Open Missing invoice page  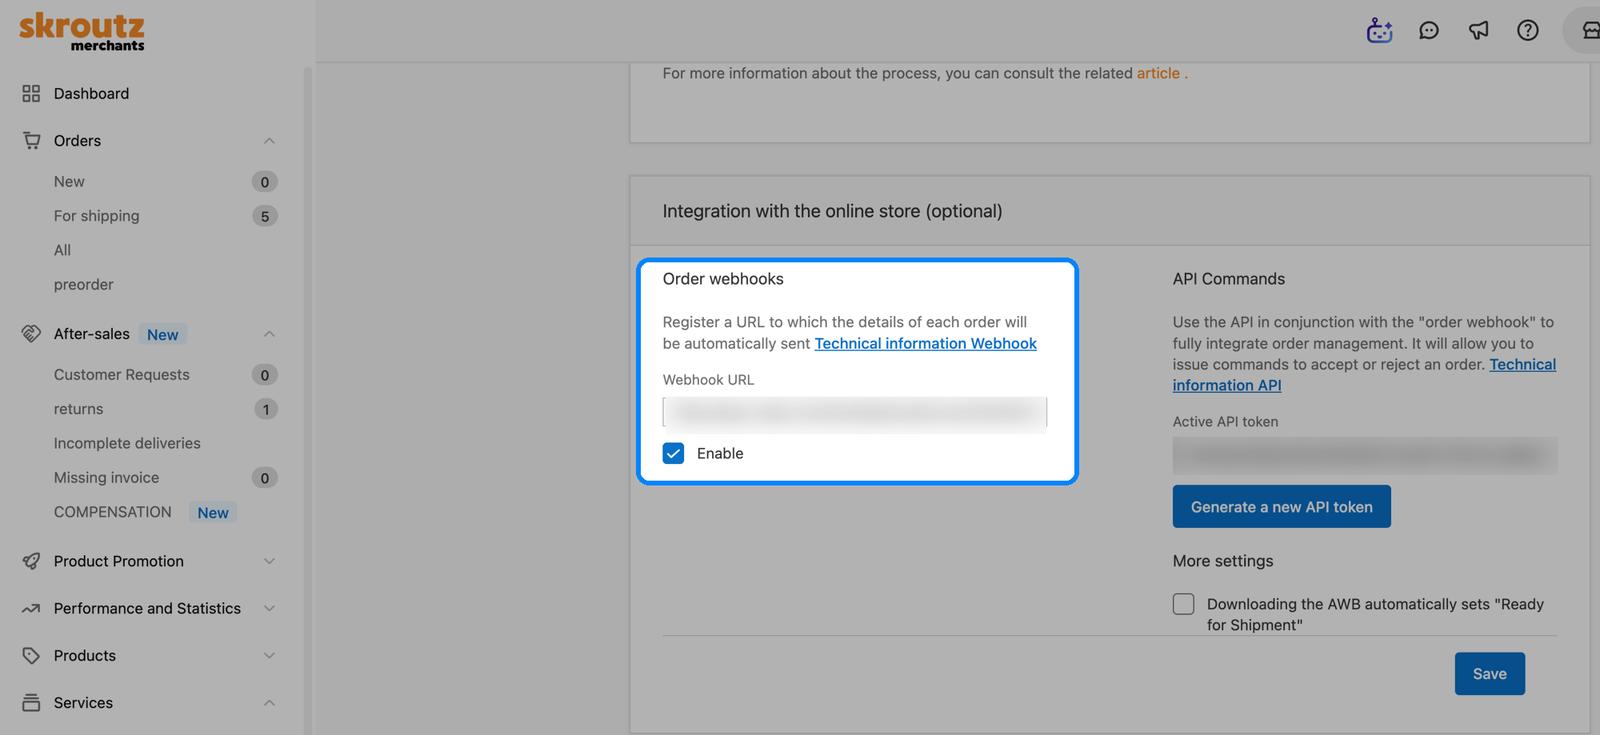click(x=106, y=477)
